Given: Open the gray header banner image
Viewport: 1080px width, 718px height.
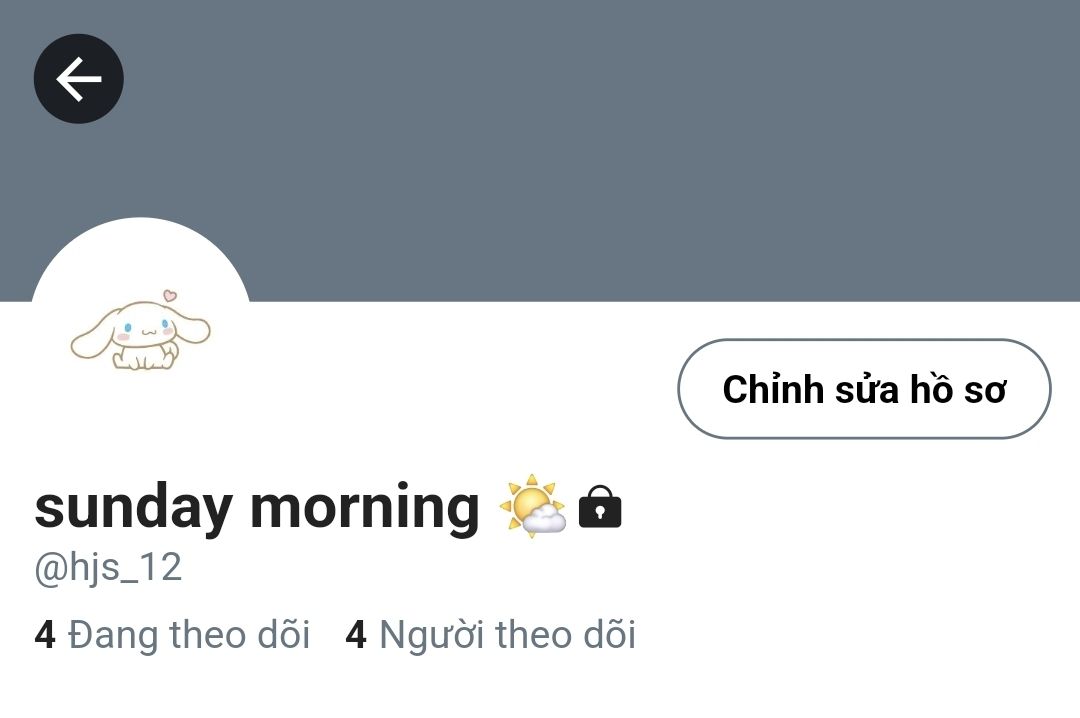Looking at the screenshot, I should [540, 150].
